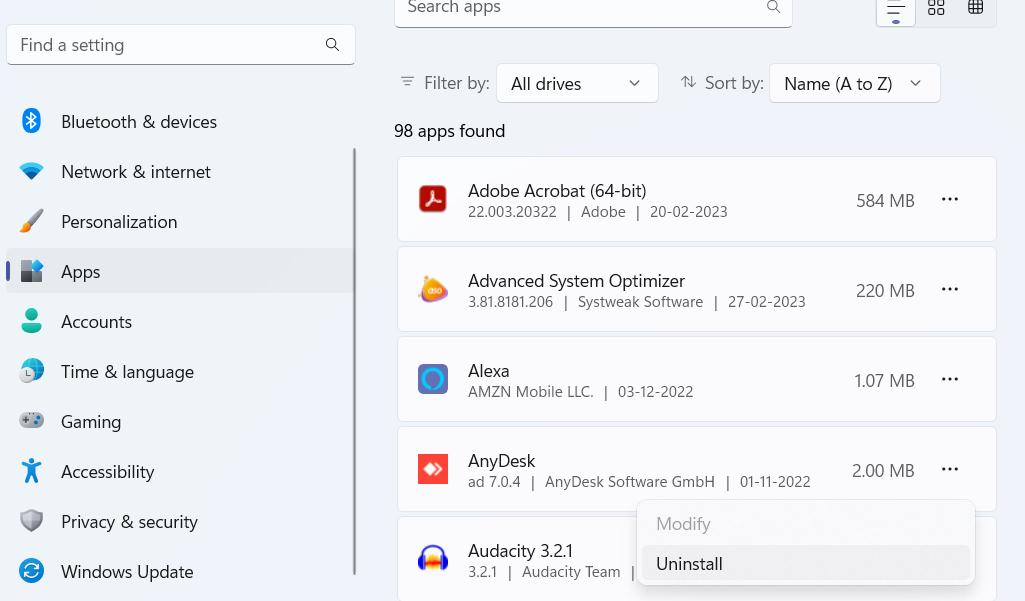Image resolution: width=1025 pixels, height=601 pixels.
Task: Click the 584 MB size value
Action: tap(885, 201)
